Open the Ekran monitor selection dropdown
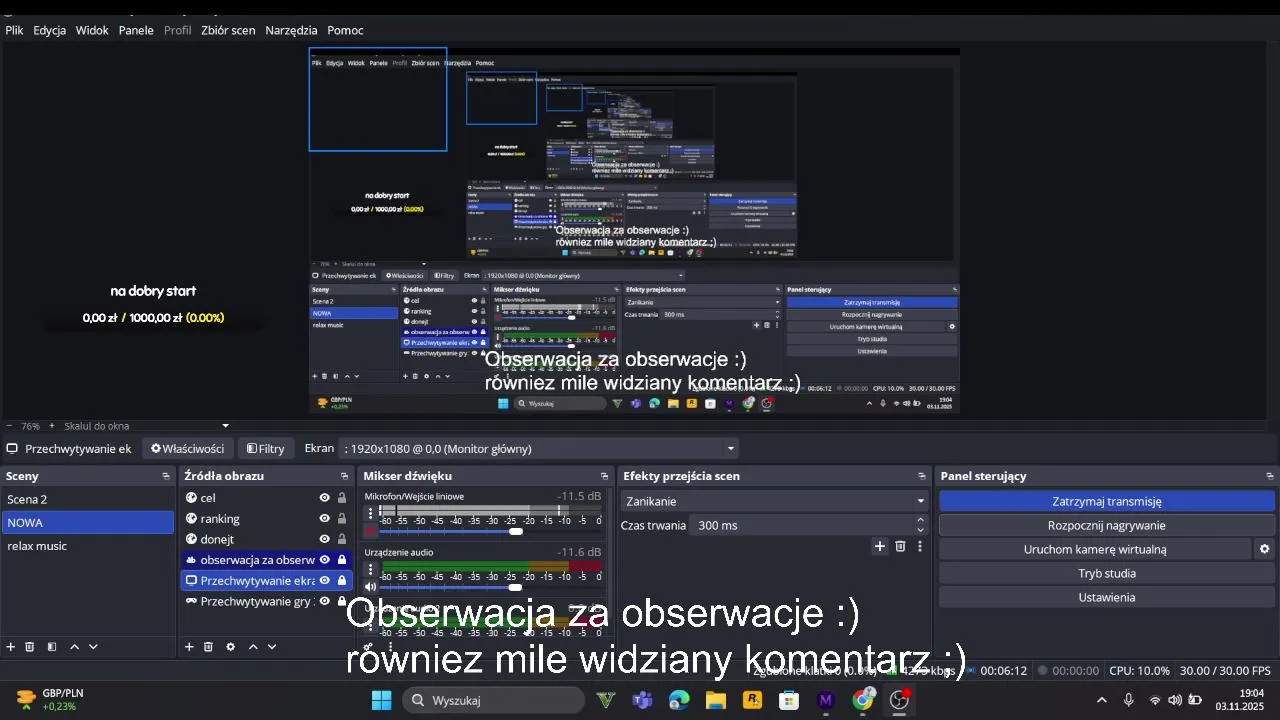Screen dimensions: 1280x720 tap(539, 449)
